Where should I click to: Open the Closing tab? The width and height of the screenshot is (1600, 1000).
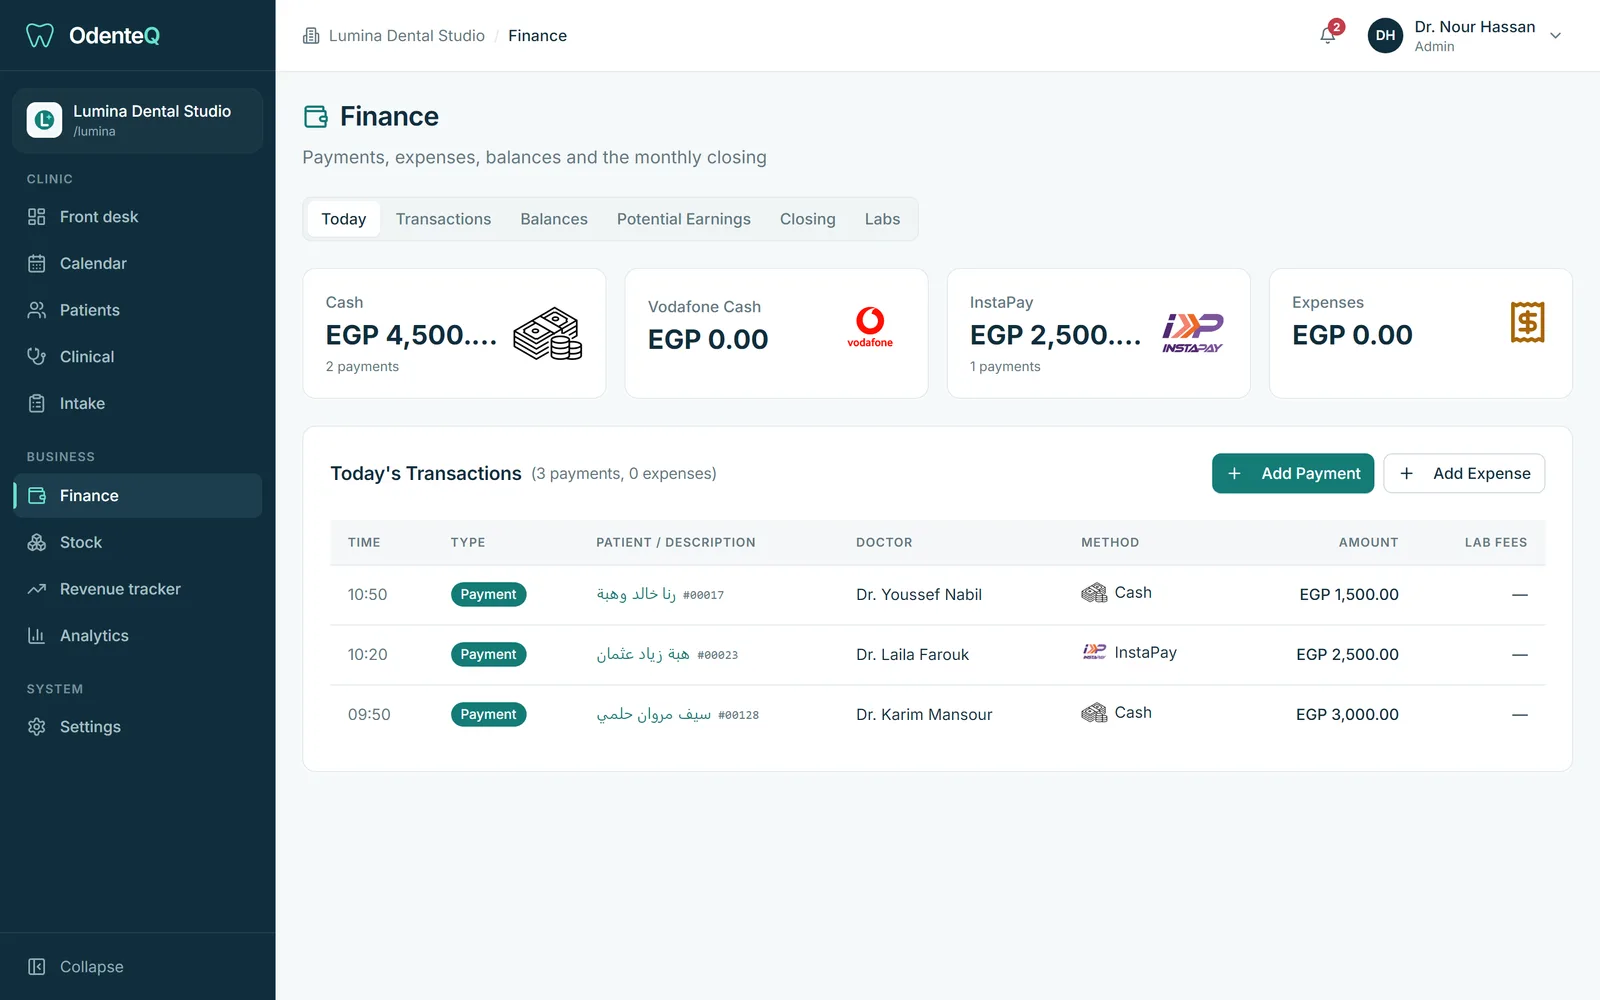pyautogui.click(x=808, y=219)
